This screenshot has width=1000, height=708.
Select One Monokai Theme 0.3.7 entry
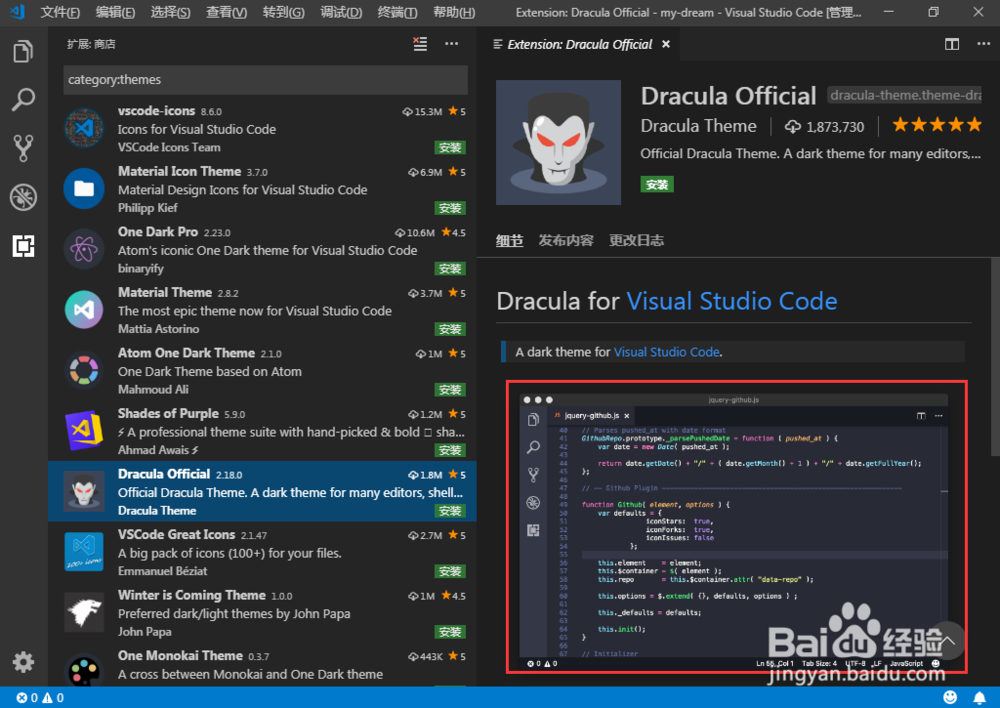coord(262,670)
